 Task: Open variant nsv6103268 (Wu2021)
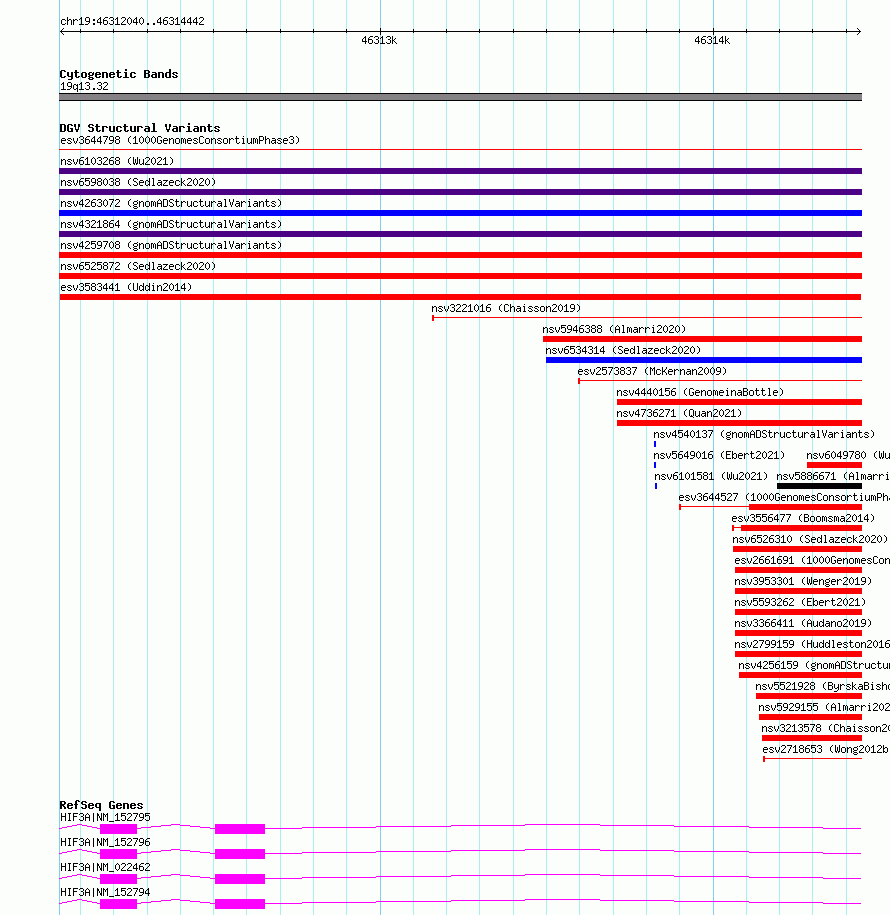coord(117,161)
